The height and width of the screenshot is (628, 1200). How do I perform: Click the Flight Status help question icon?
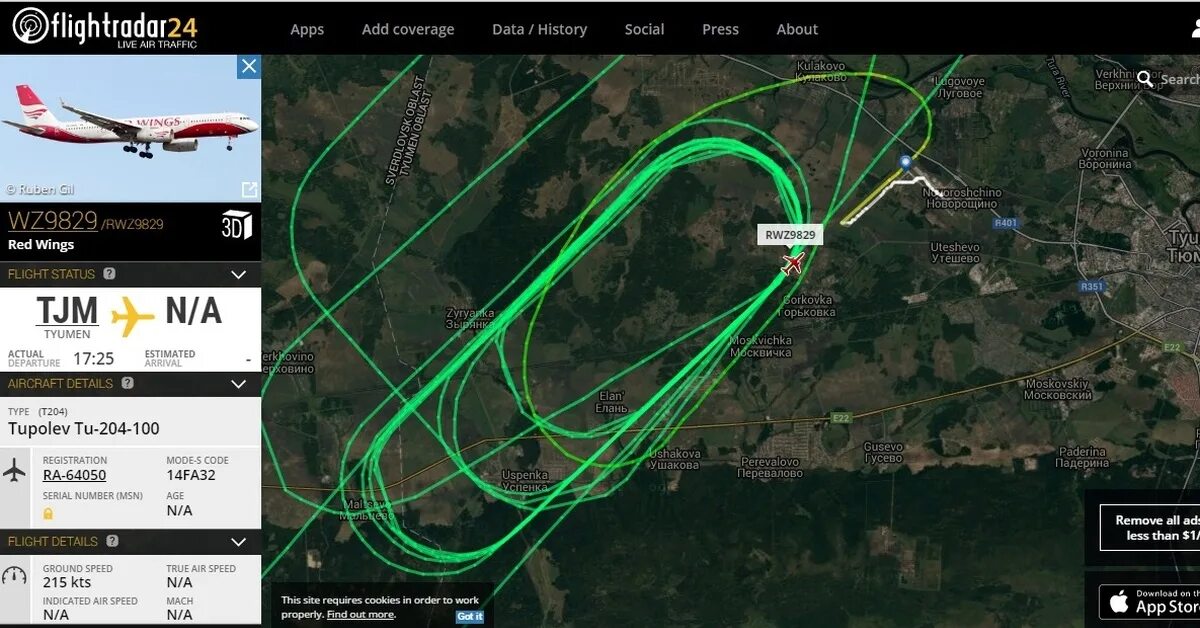point(109,274)
